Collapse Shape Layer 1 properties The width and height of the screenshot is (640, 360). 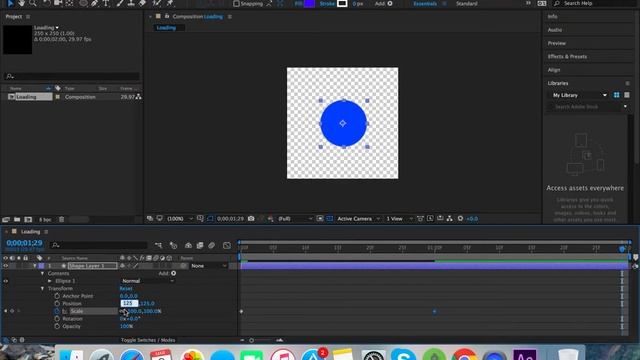pyautogui.click(x=35, y=266)
